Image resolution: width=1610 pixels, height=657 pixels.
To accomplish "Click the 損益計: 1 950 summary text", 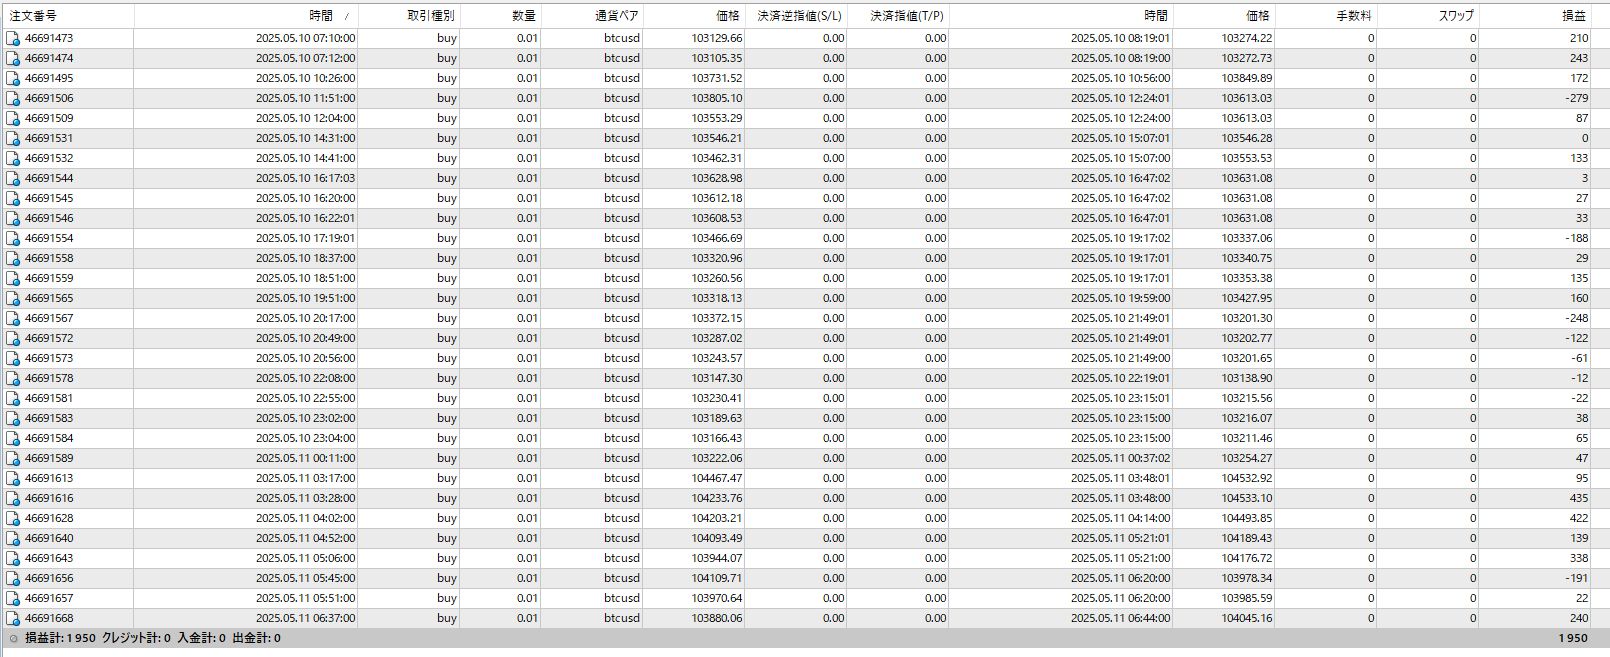I will tap(61, 638).
